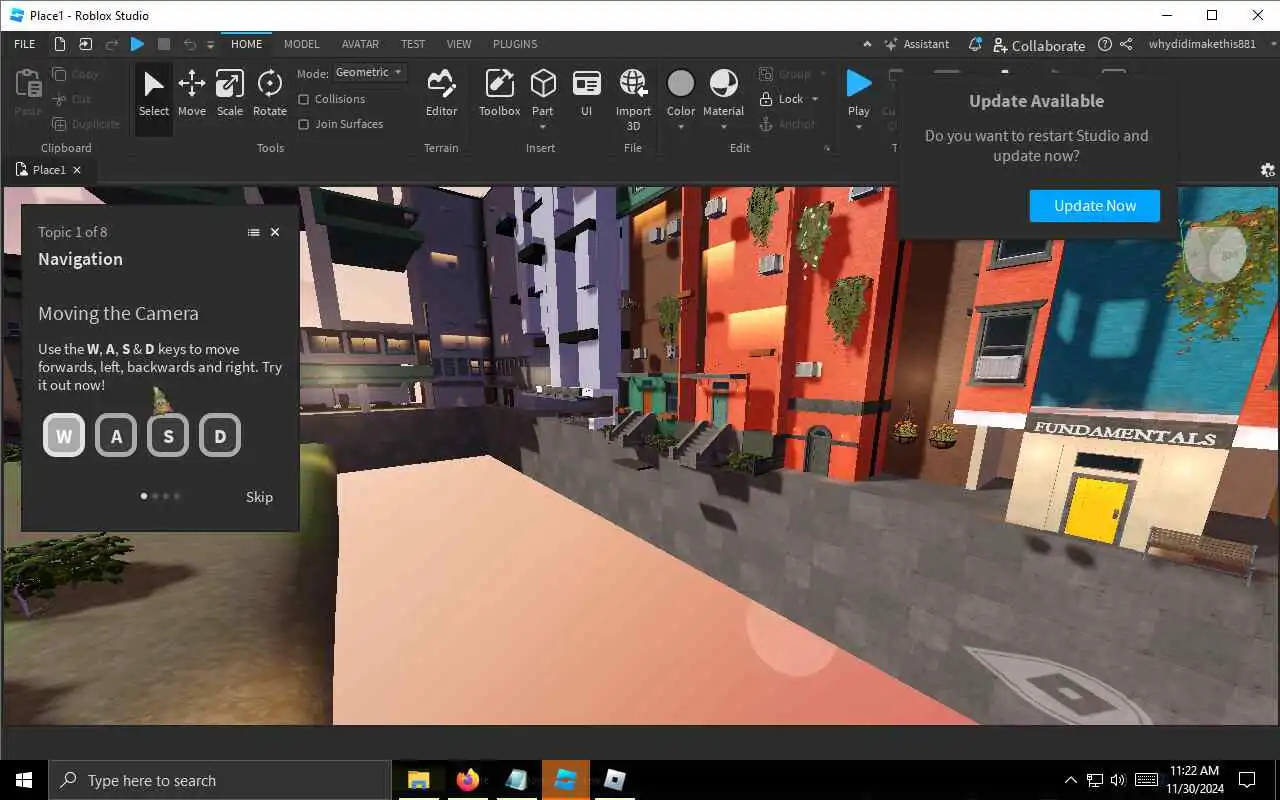Open the quick access customize dropdown
Screen dimensions: 1280x800
(x=210, y=44)
